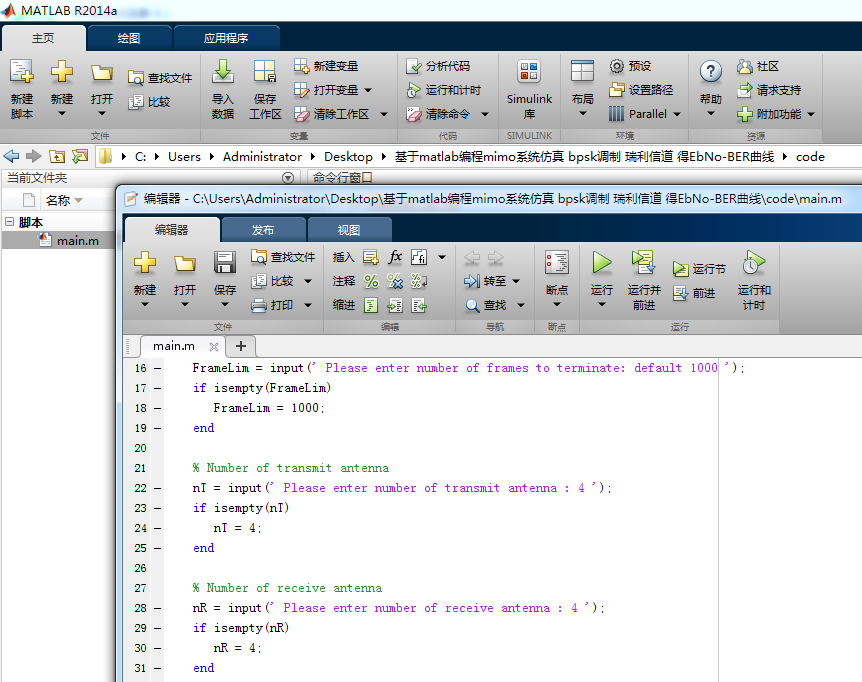
Task: Click line 24 code 'nT = 4;'
Action: click(x=237, y=528)
